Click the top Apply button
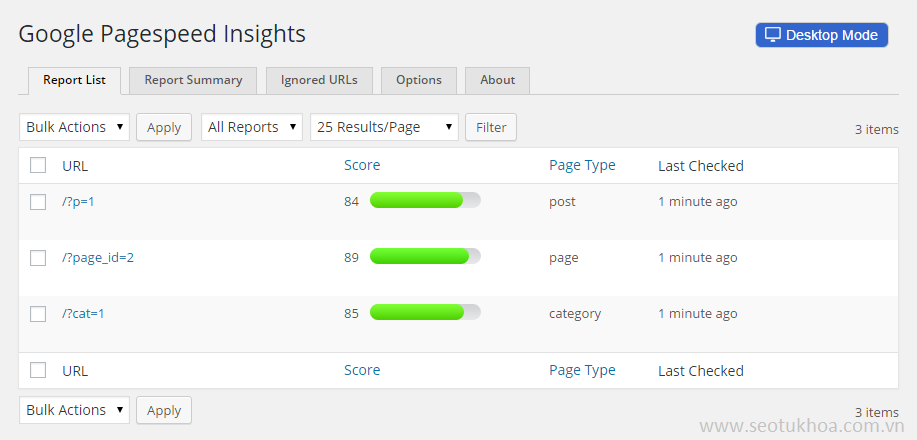This screenshot has height=440, width=917. coord(164,127)
